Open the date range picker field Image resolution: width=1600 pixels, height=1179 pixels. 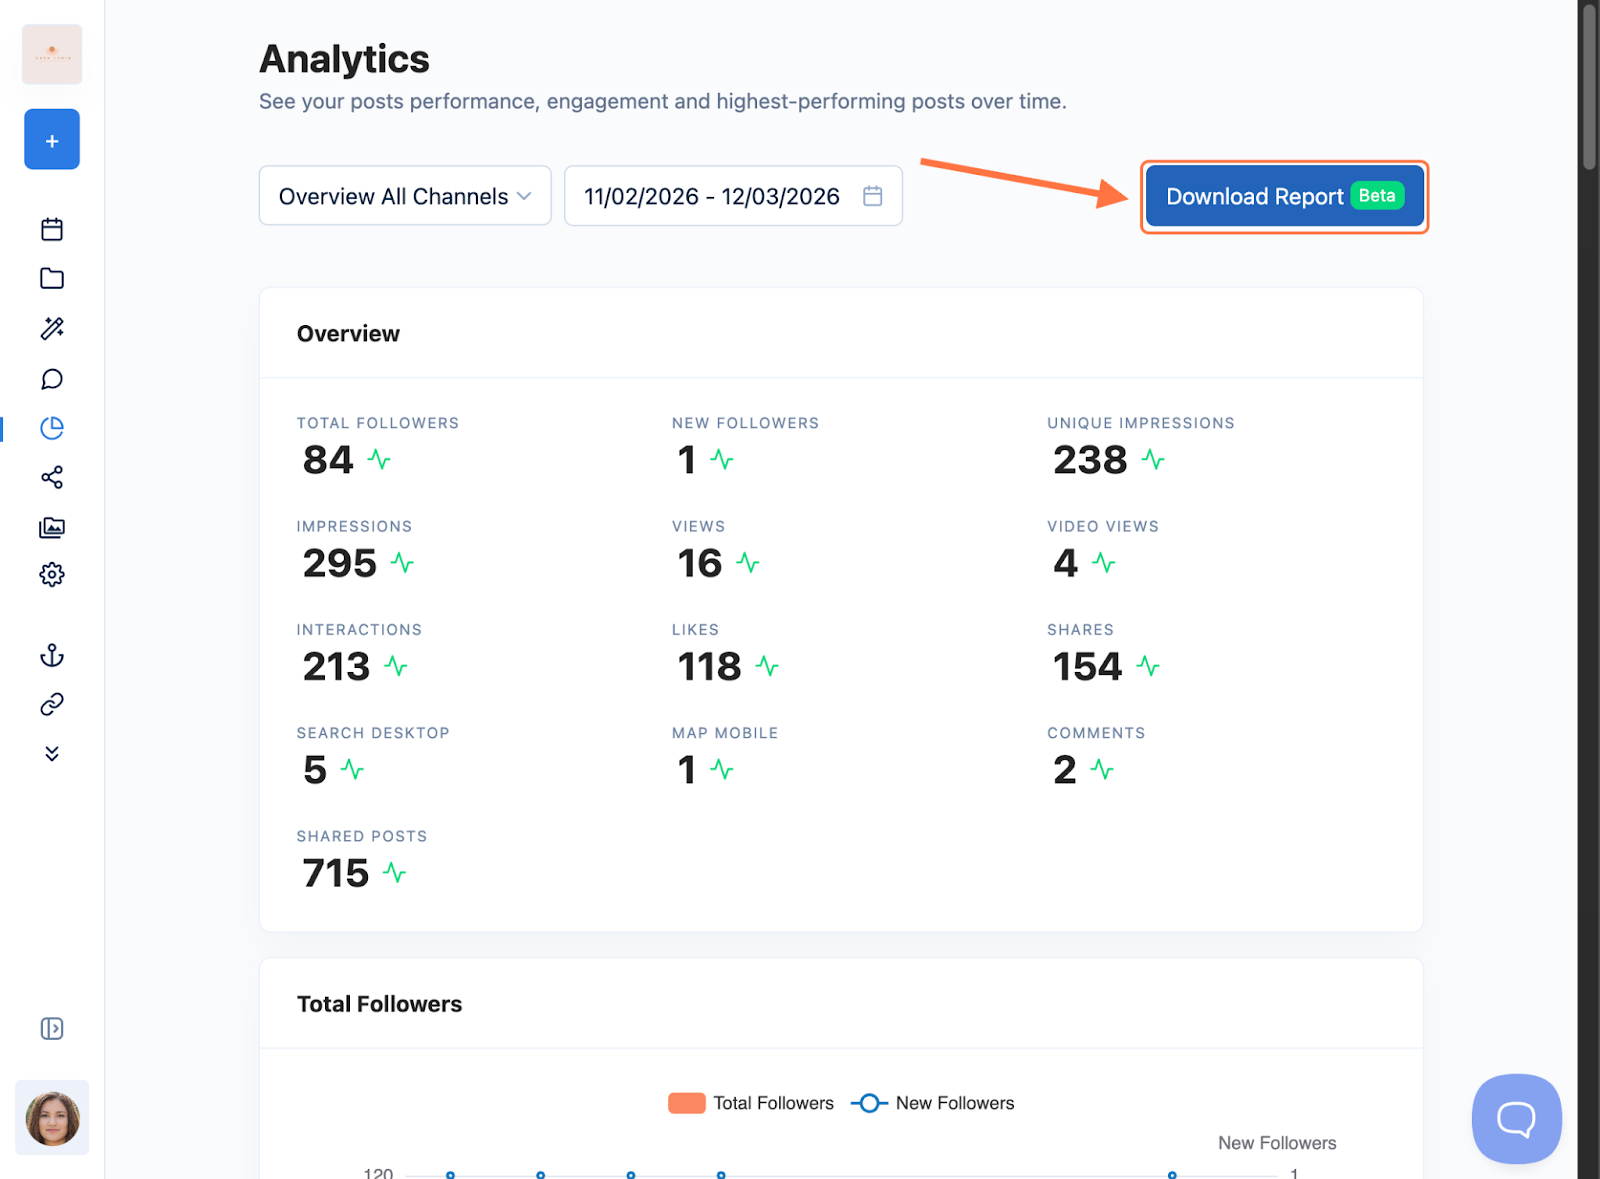[733, 196]
